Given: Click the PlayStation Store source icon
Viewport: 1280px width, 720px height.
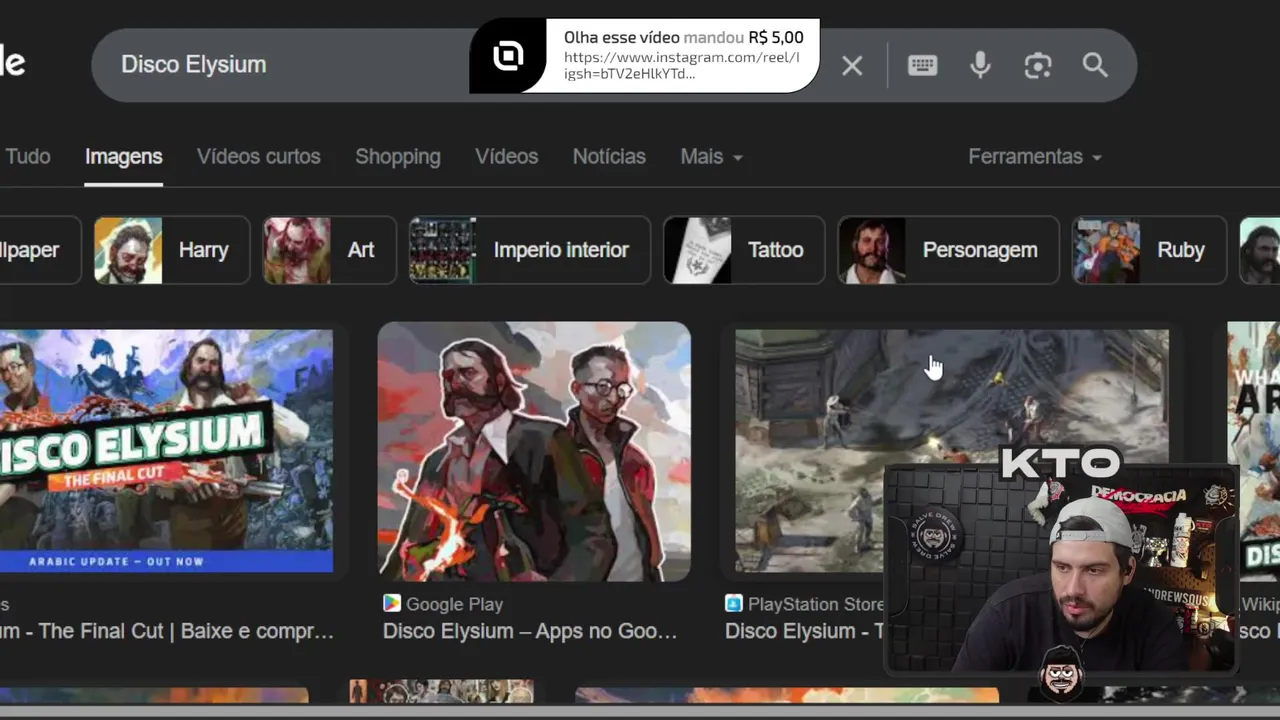Looking at the screenshot, I should pyautogui.click(x=734, y=603).
